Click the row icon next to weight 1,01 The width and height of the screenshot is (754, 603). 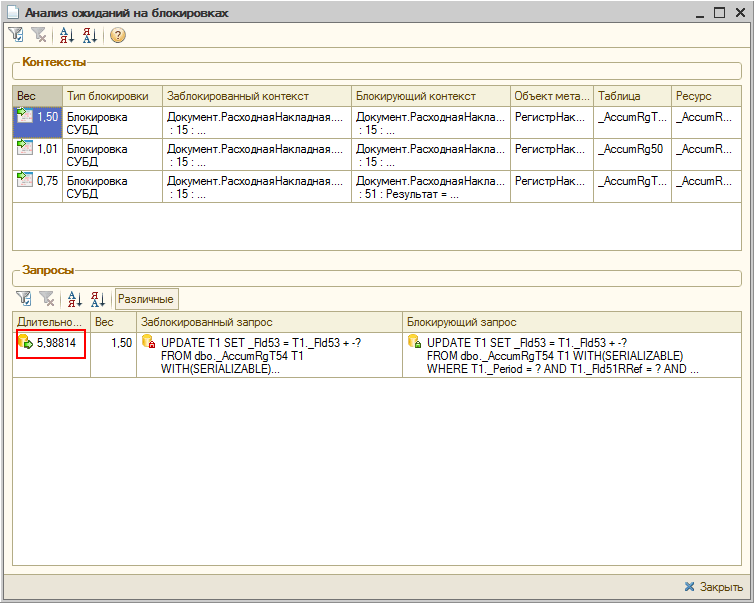[25, 147]
